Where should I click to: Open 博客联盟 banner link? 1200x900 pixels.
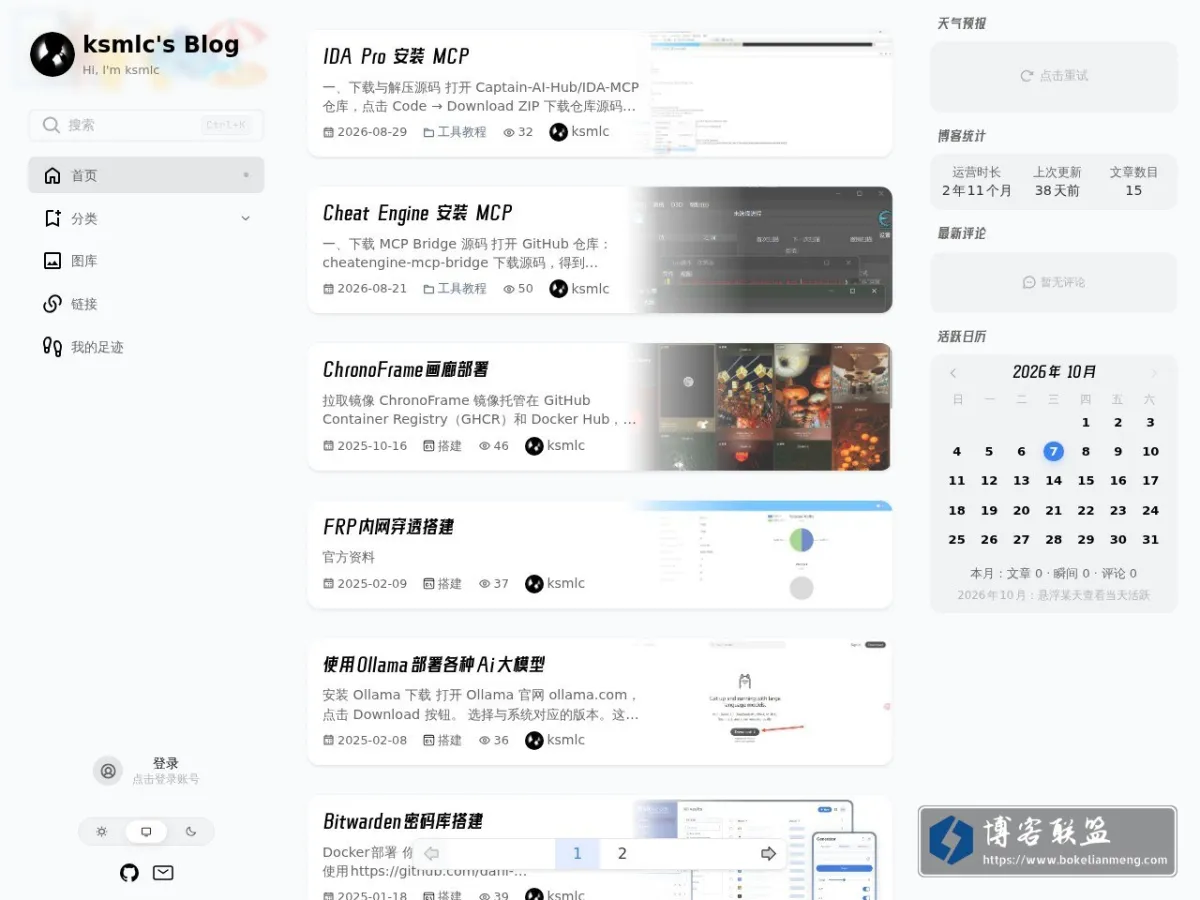[1047, 842]
